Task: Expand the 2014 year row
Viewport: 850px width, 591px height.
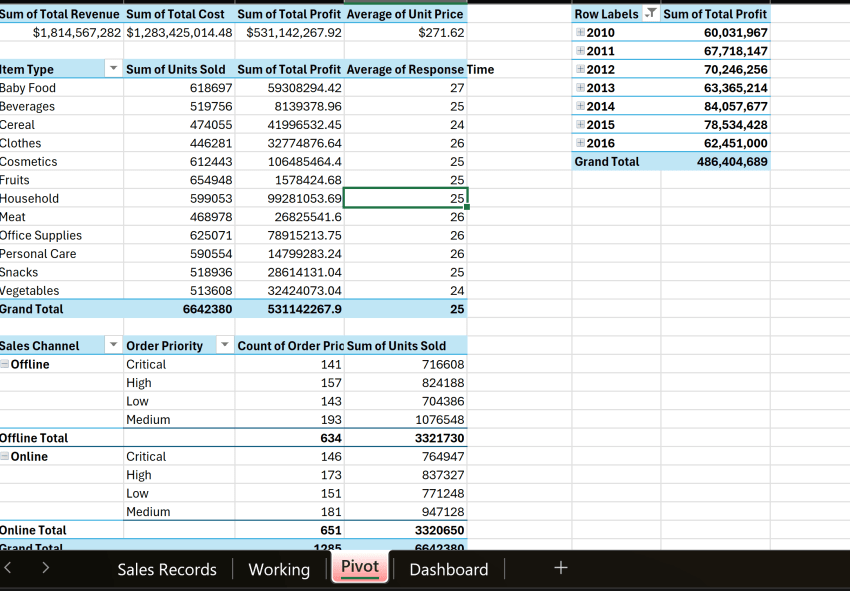Action: point(580,106)
